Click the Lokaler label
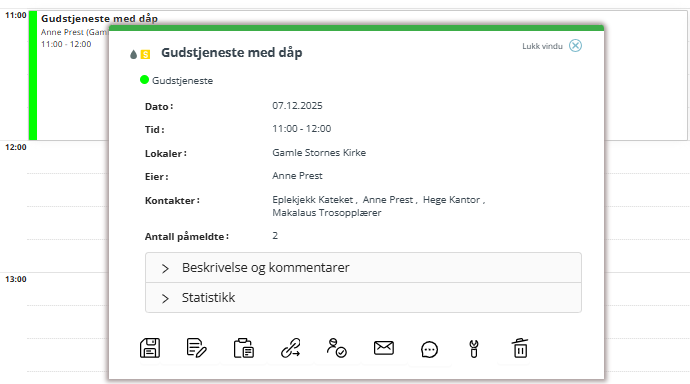Screen dimensions: 690x384 click(165, 154)
